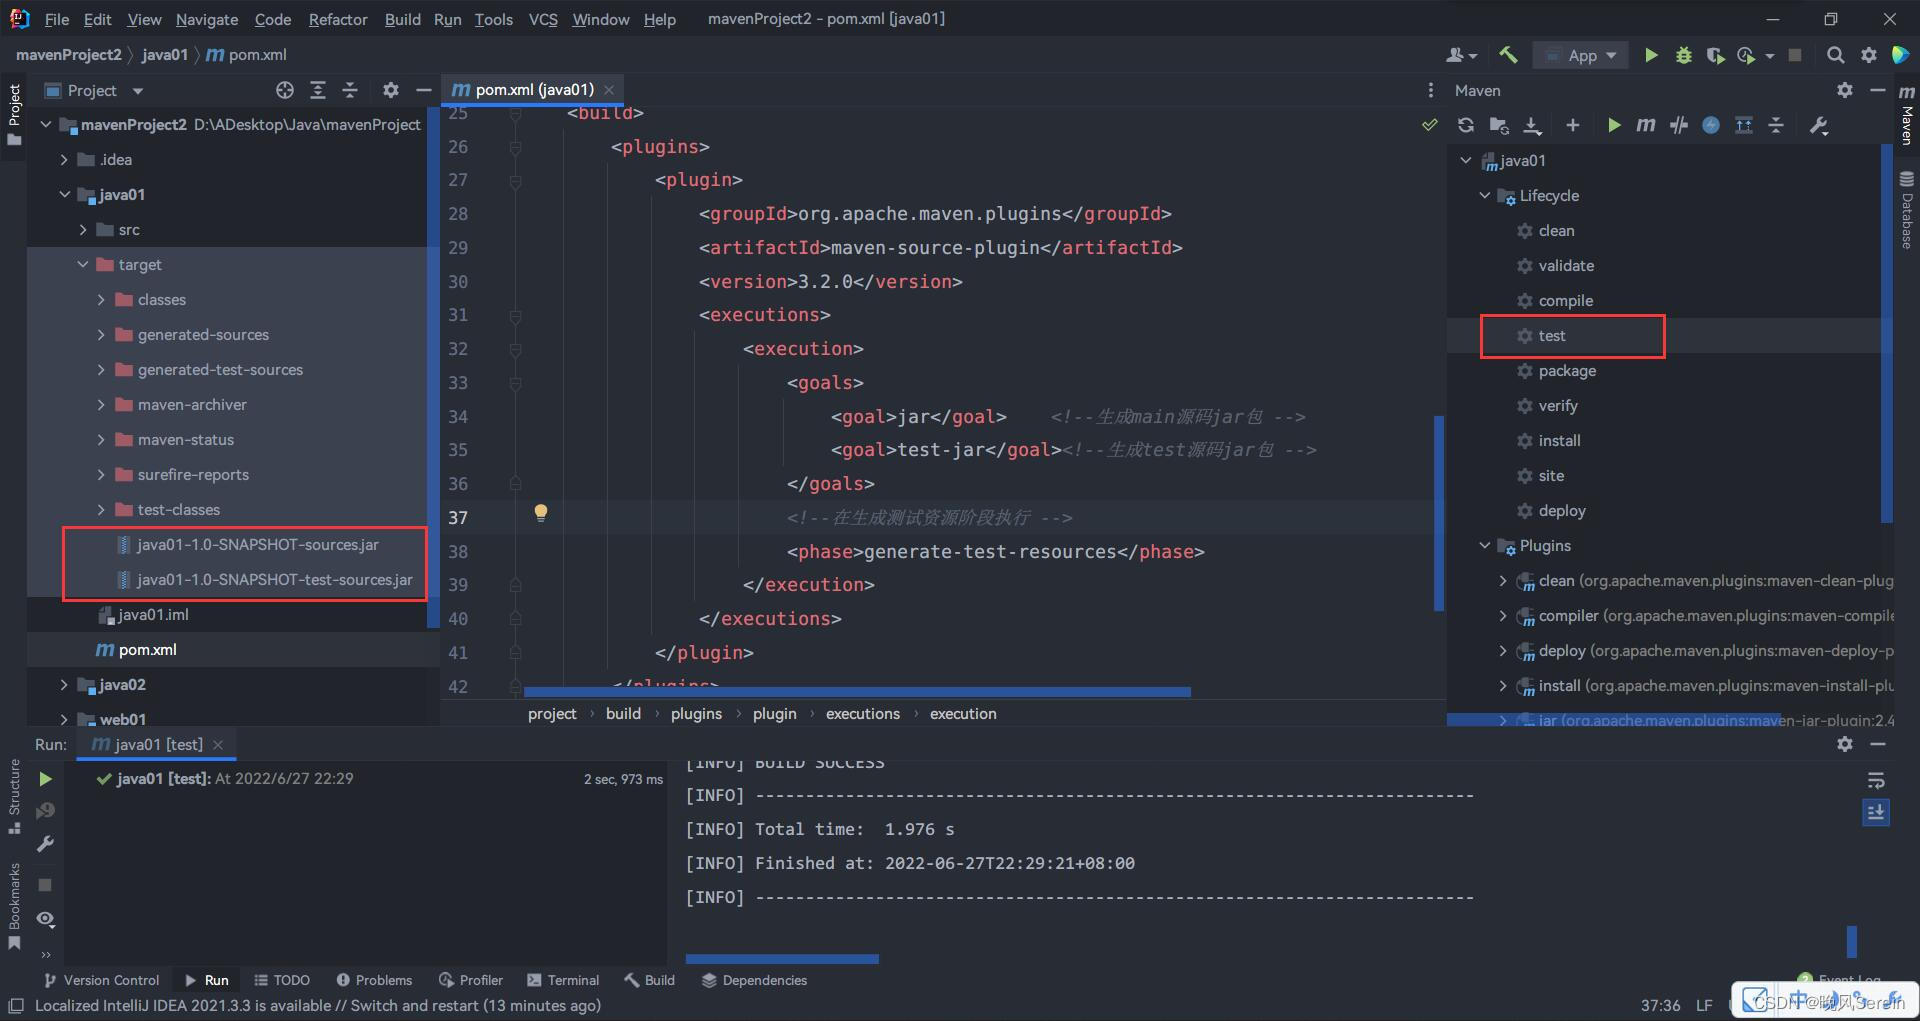Open the Terminal tool window tab
Image resolution: width=1920 pixels, height=1021 pixels.
(563, 980)
